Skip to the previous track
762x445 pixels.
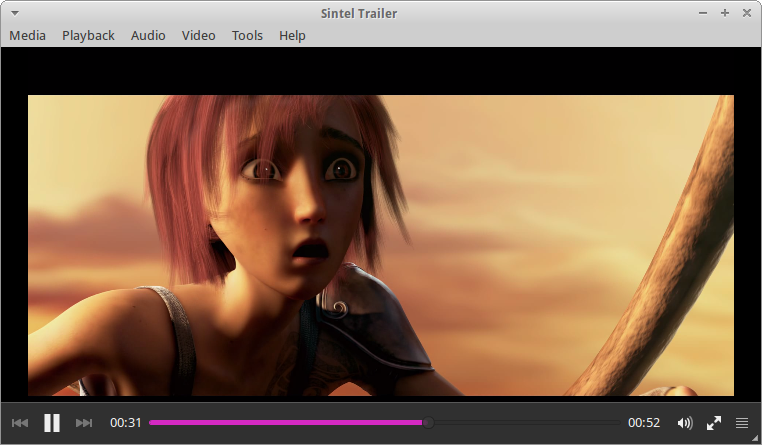(19, 423)
